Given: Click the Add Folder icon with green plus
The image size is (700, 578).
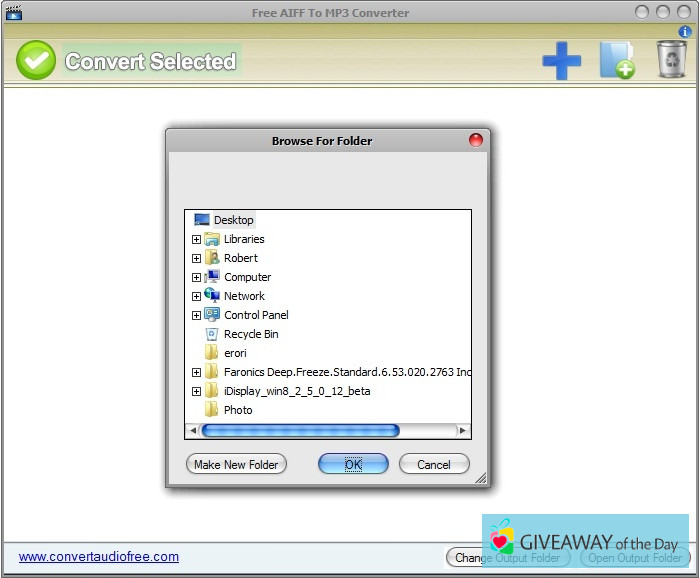Looking at the screenshot, I should click(x=617, y=60).
